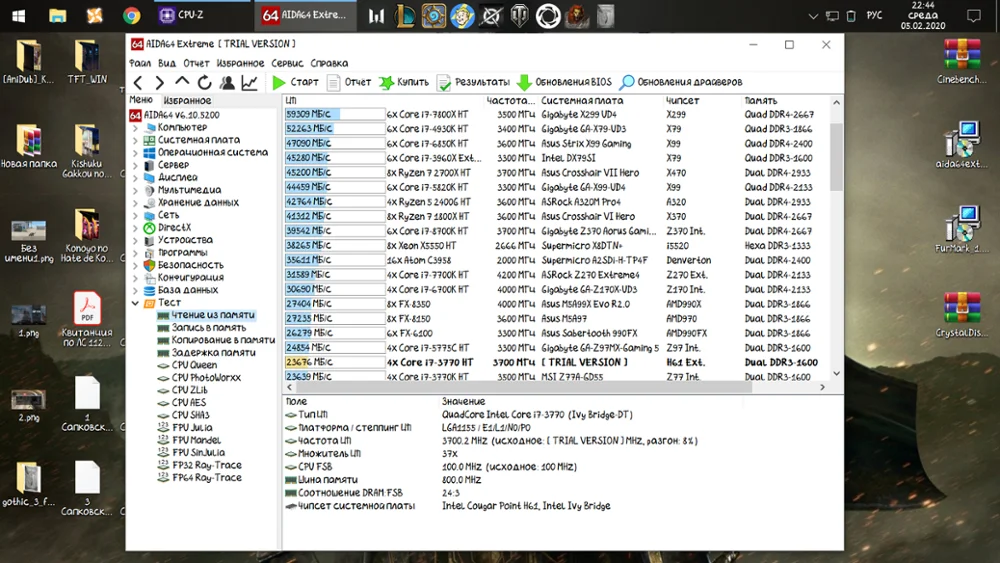Click Обновления BIOS button
The height and width of the screenshot is (563, 1000).
(564, 82)
